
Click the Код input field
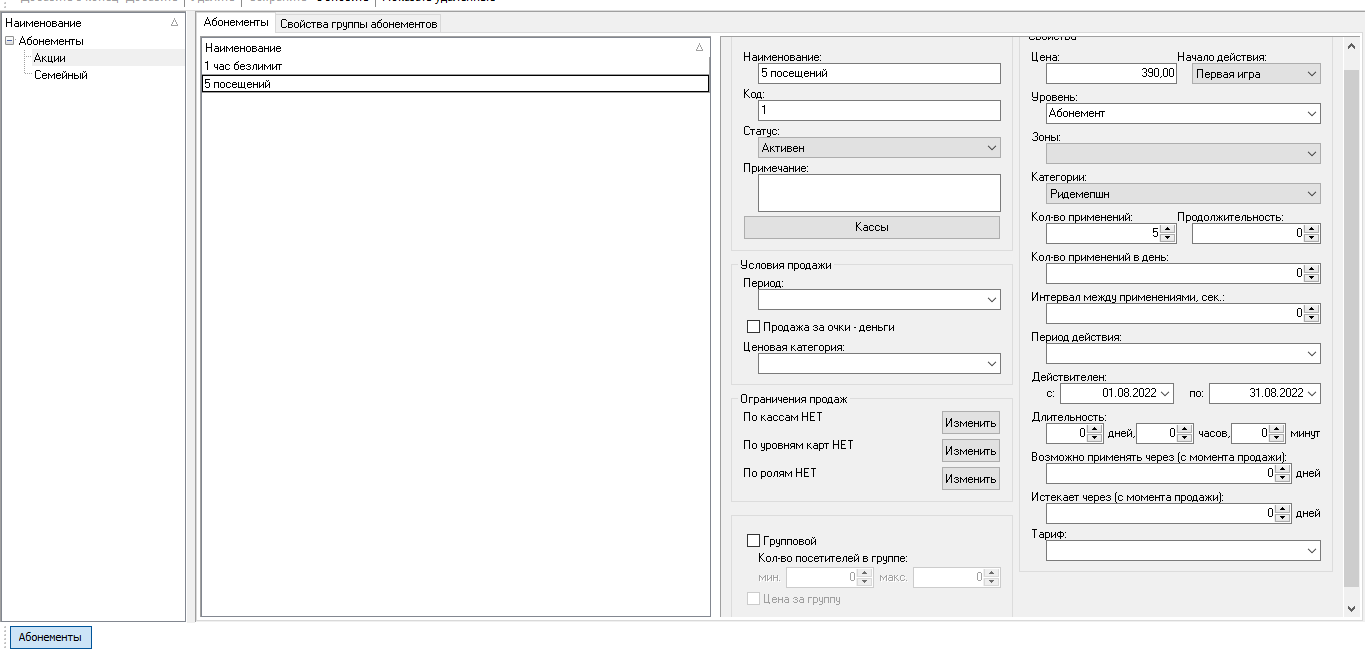(879, 110)
